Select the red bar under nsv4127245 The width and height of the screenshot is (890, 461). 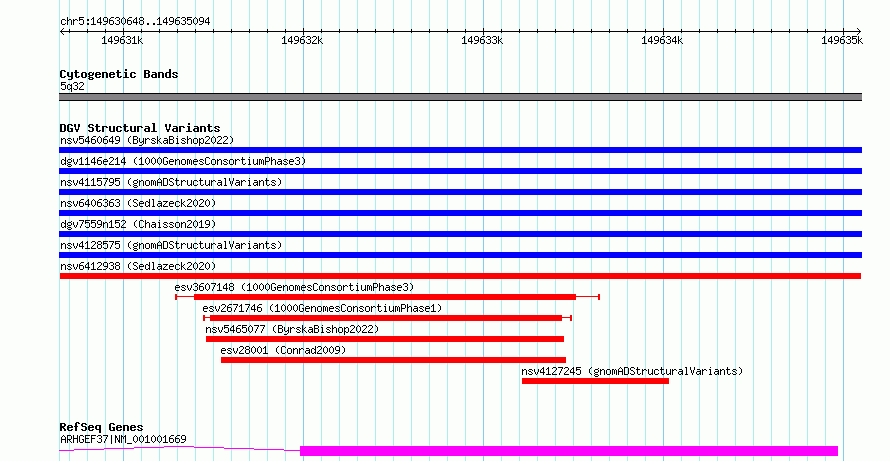pos(595,381)
